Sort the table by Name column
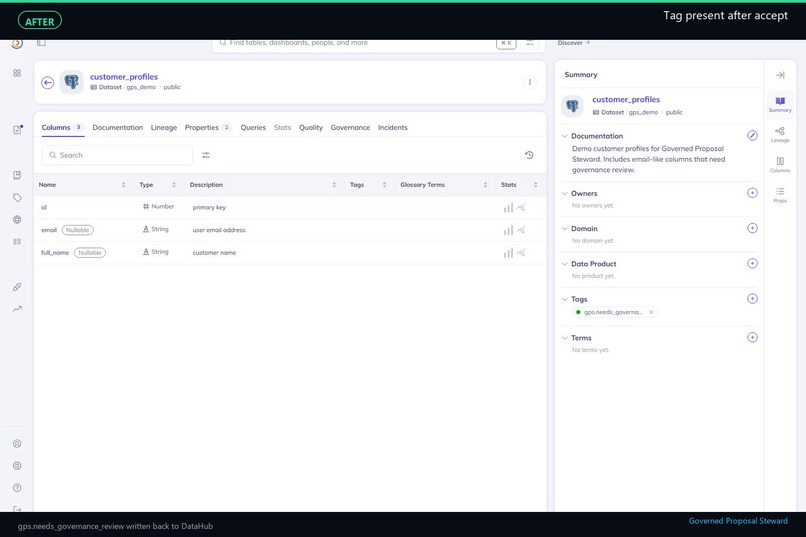 coord(123,185)
